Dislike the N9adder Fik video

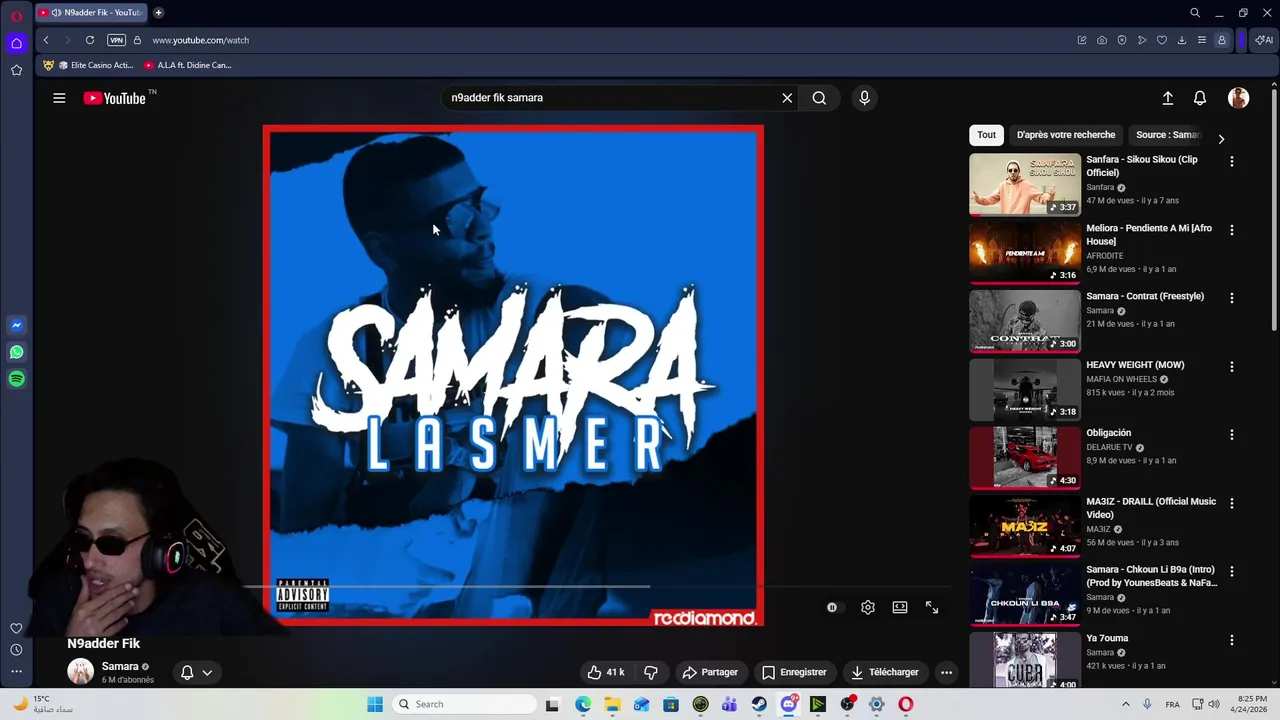pyautogui.click(x=651, y=672)
